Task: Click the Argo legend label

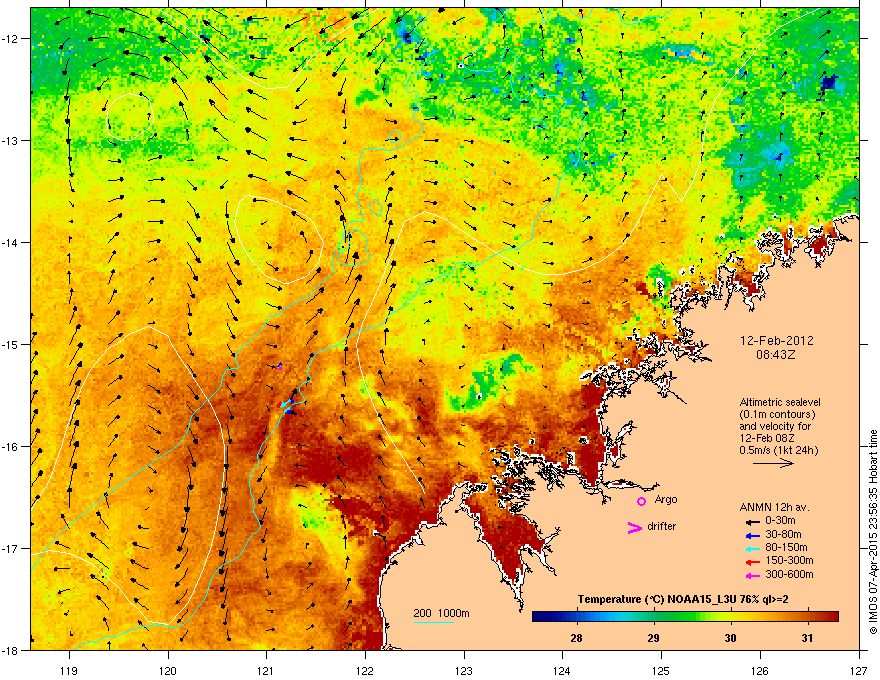Action: (666, 499)
